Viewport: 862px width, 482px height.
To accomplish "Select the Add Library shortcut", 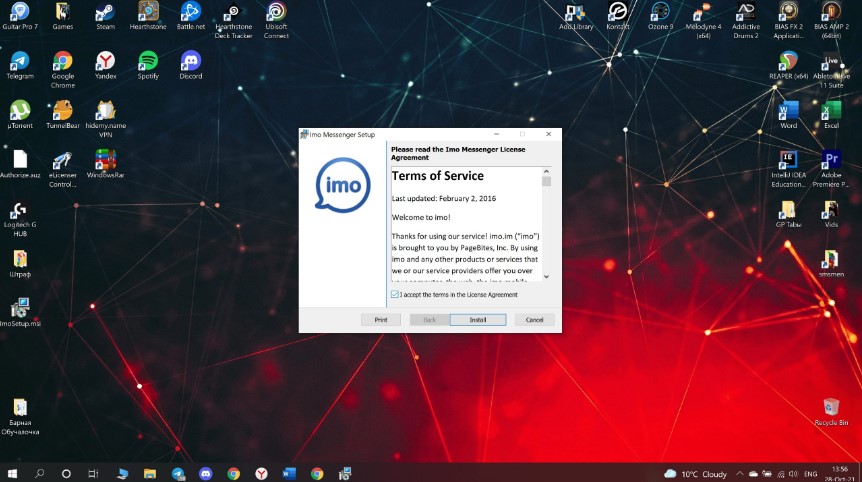I will pos(575,15).
